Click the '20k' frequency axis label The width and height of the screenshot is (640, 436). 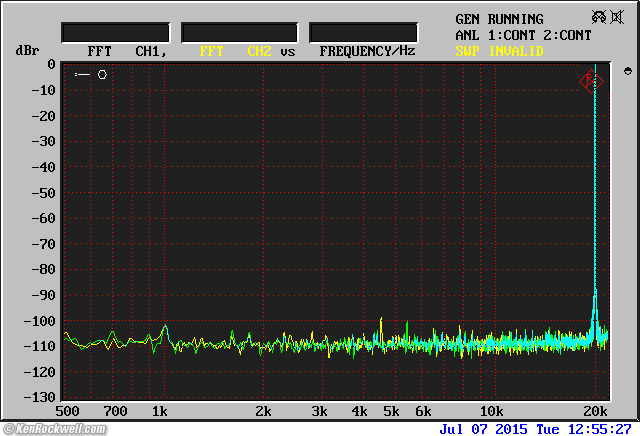tap(595, 411)
